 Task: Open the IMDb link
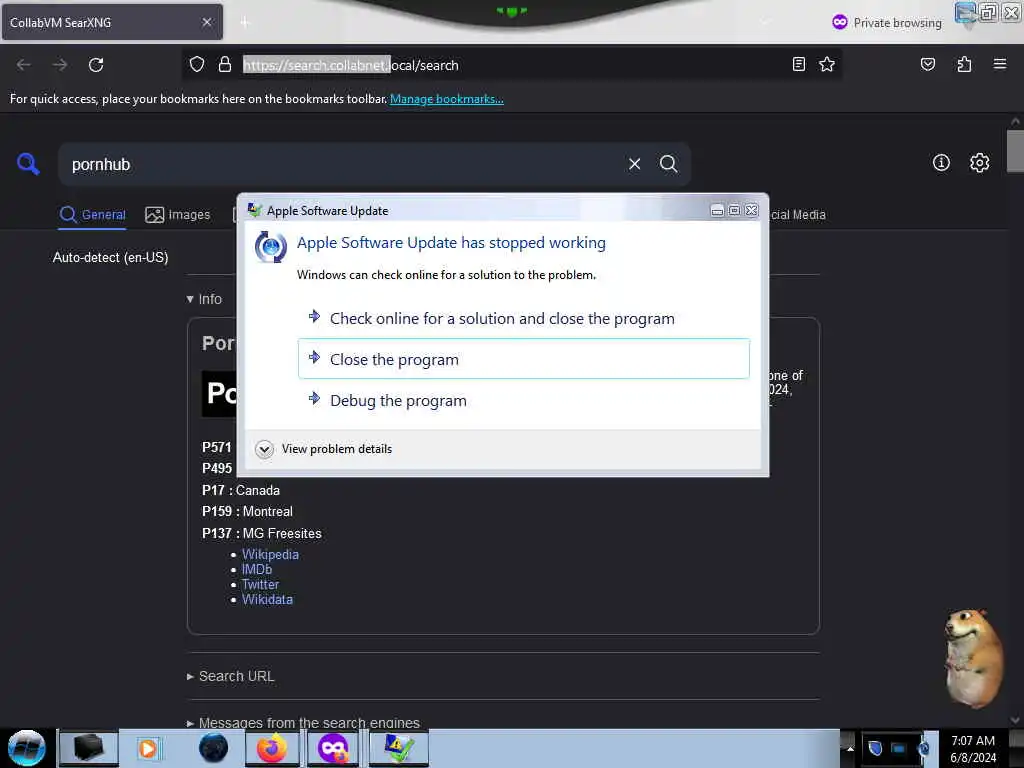coord(257,569)
